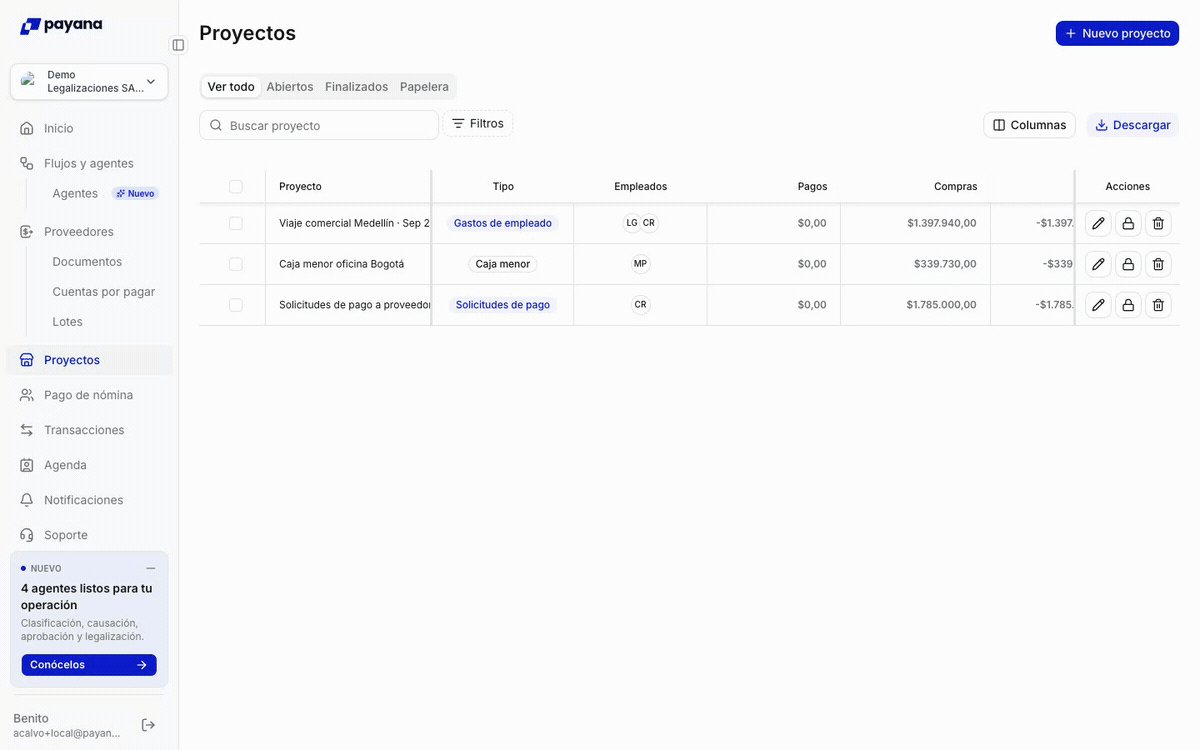
Task: Click the CR avatar in Solicitudes de pago row
Action: click(640, 304)
